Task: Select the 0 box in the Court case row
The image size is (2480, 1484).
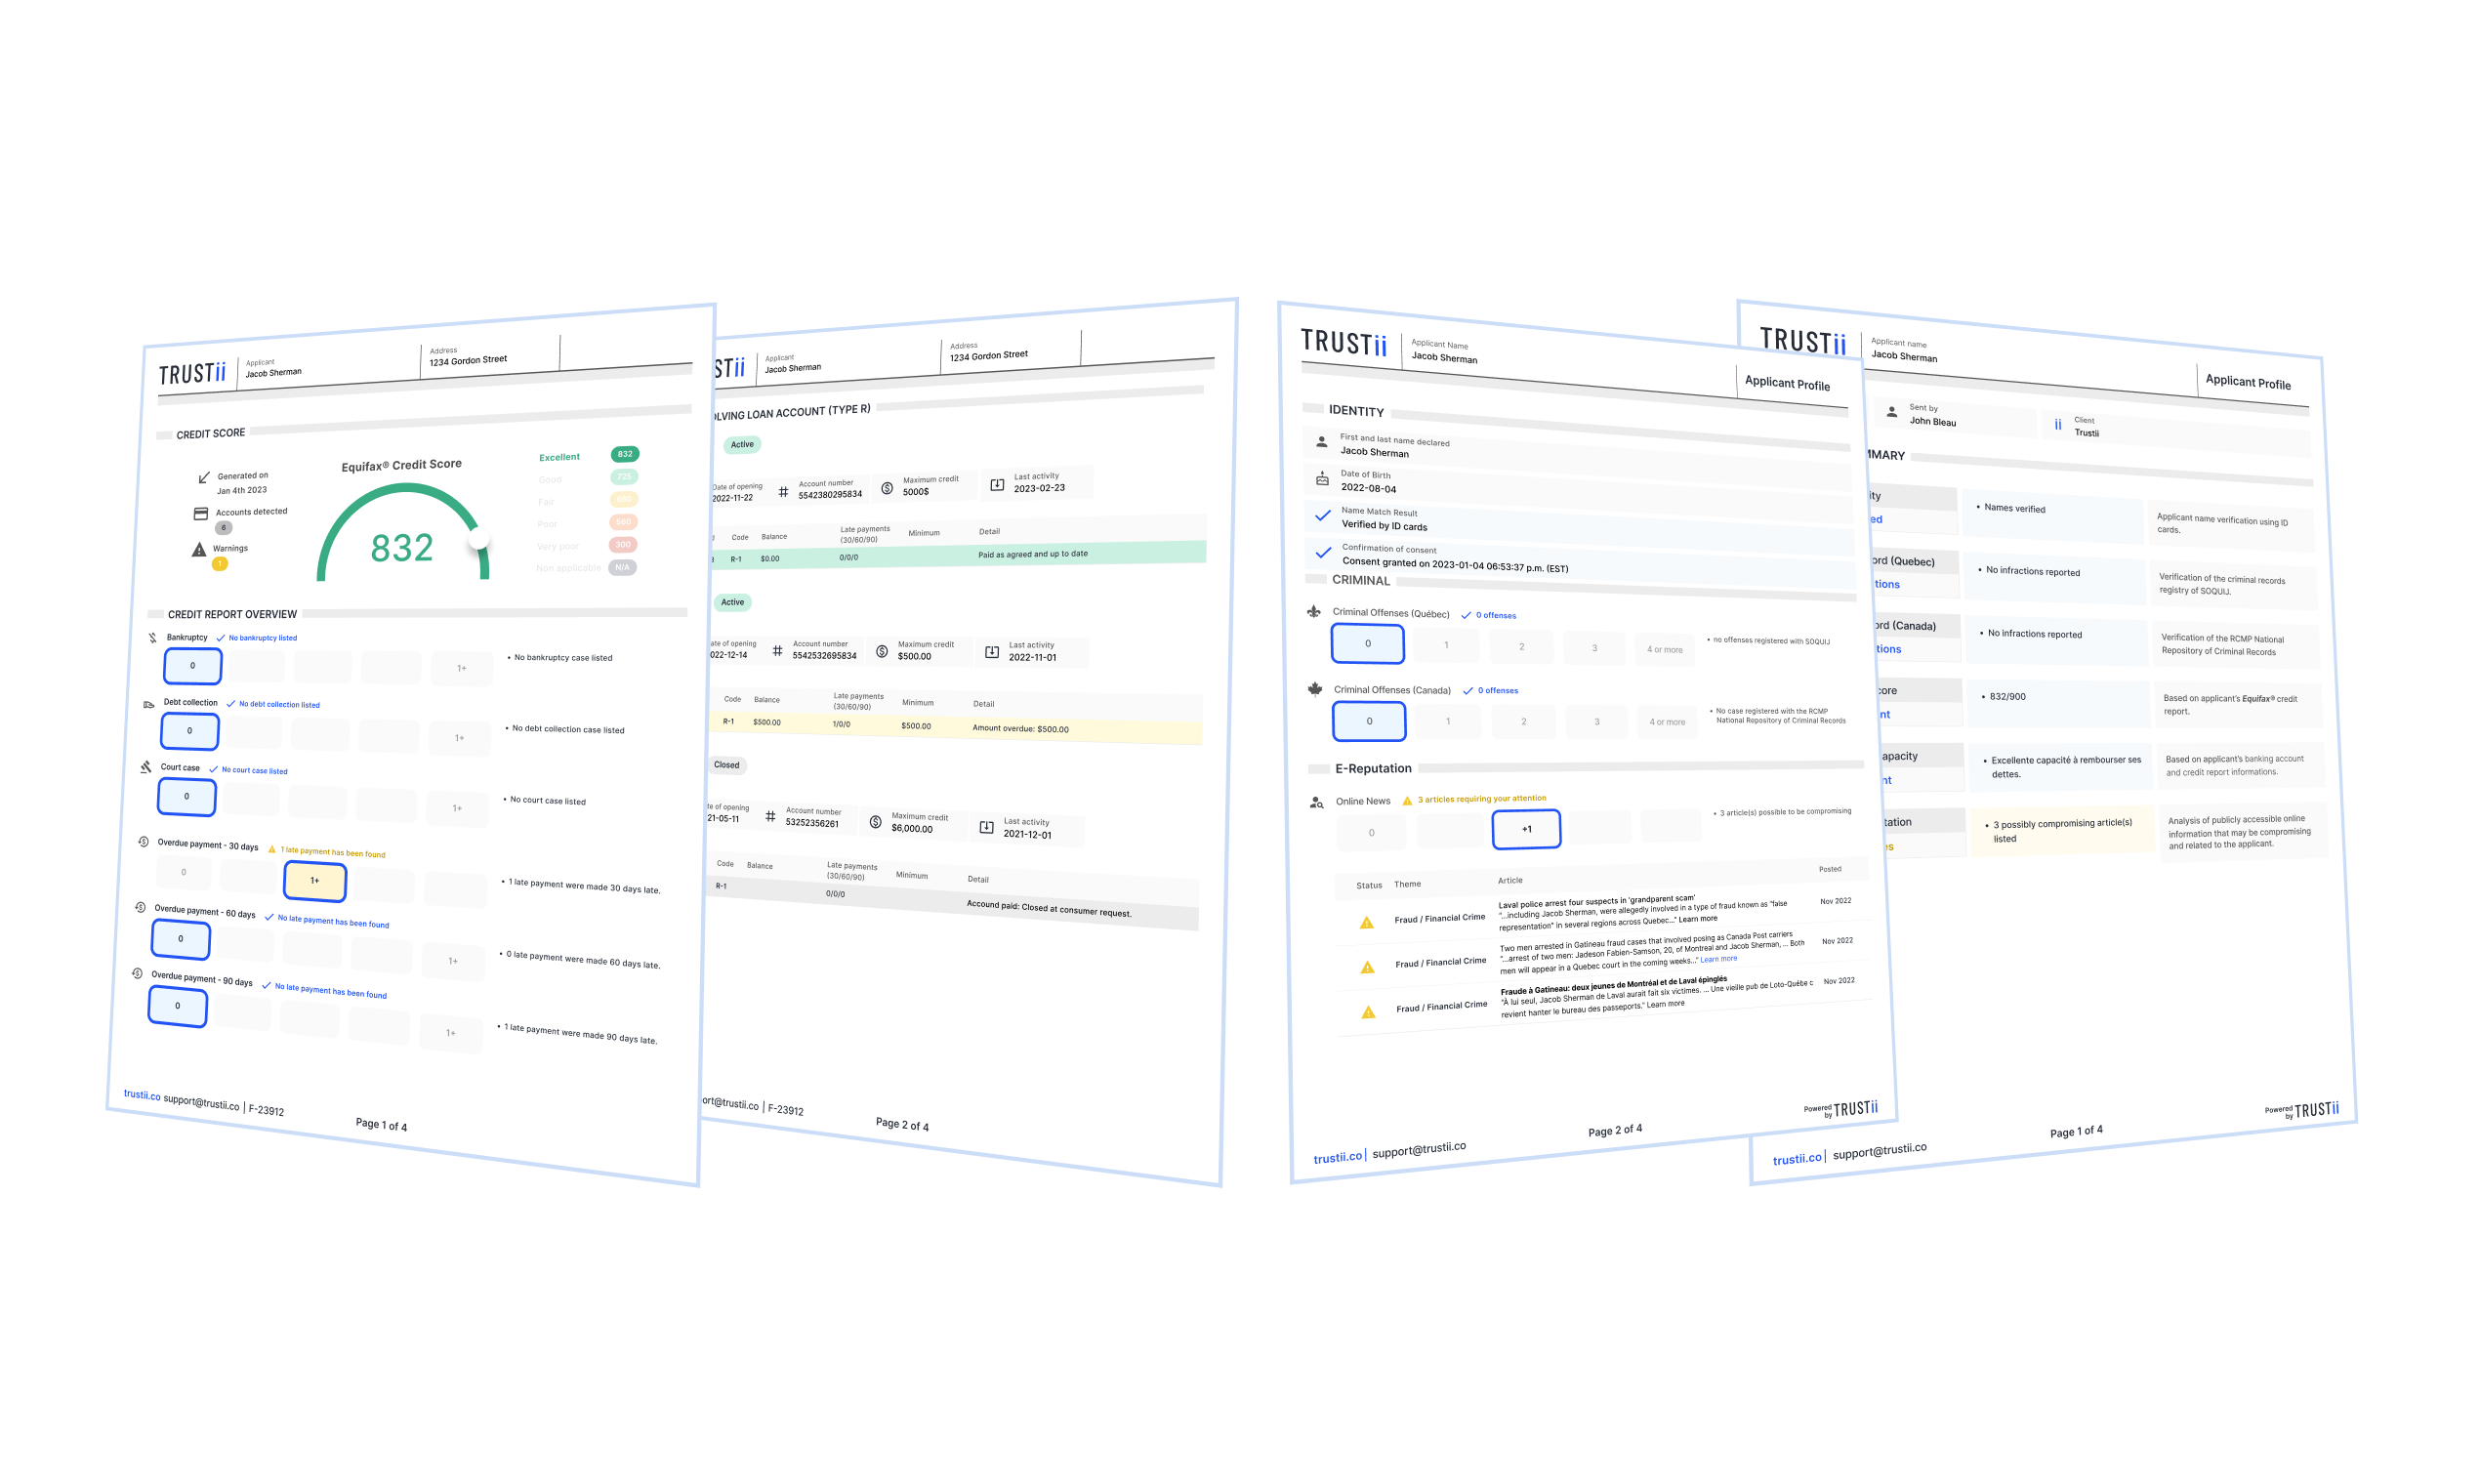Action: (x=186, y=796)
